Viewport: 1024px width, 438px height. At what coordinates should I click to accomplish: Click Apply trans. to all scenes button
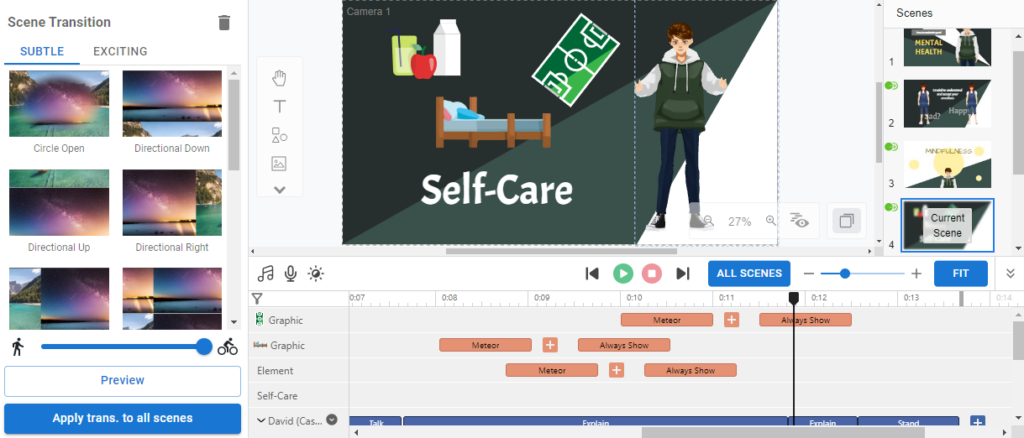click(122, 418)
